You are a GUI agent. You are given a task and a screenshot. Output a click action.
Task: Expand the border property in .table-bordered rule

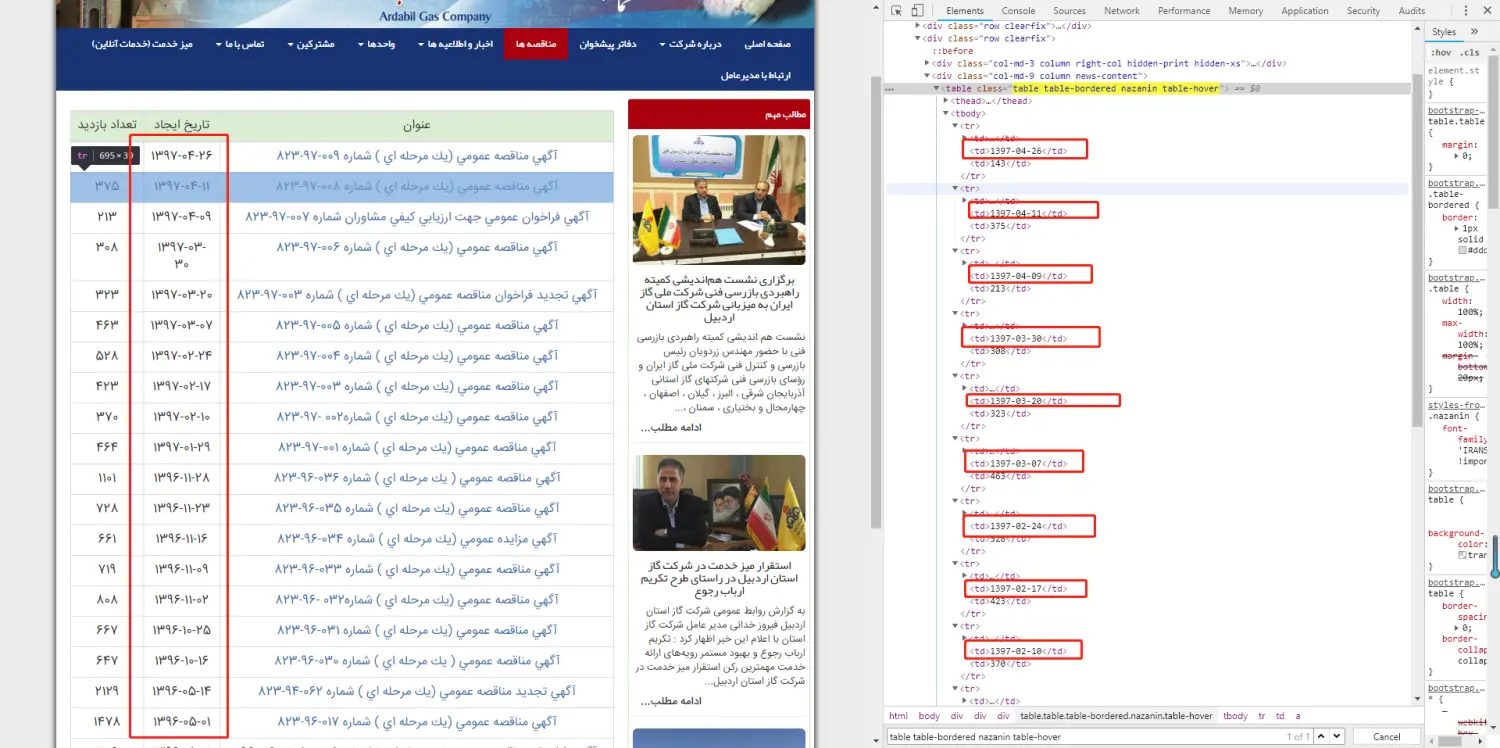pos(1455,229)
